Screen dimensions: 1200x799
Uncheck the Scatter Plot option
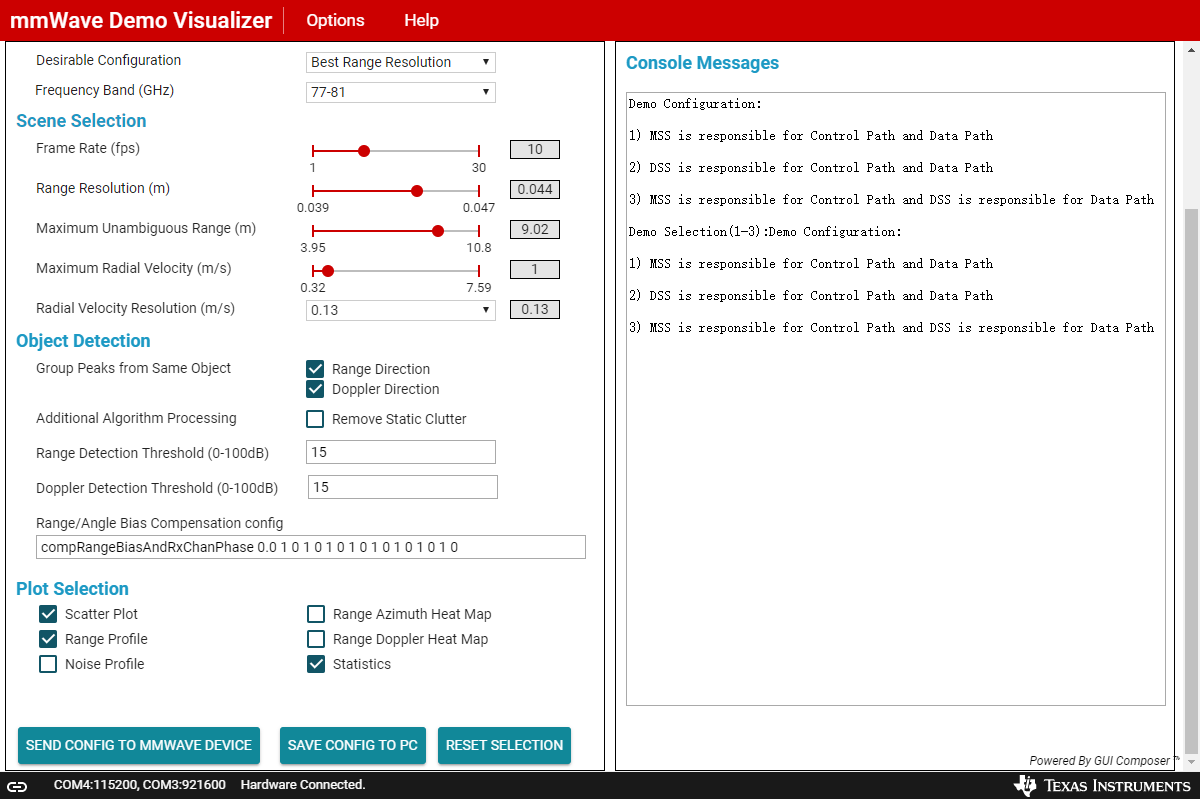(x=48, y=614)
